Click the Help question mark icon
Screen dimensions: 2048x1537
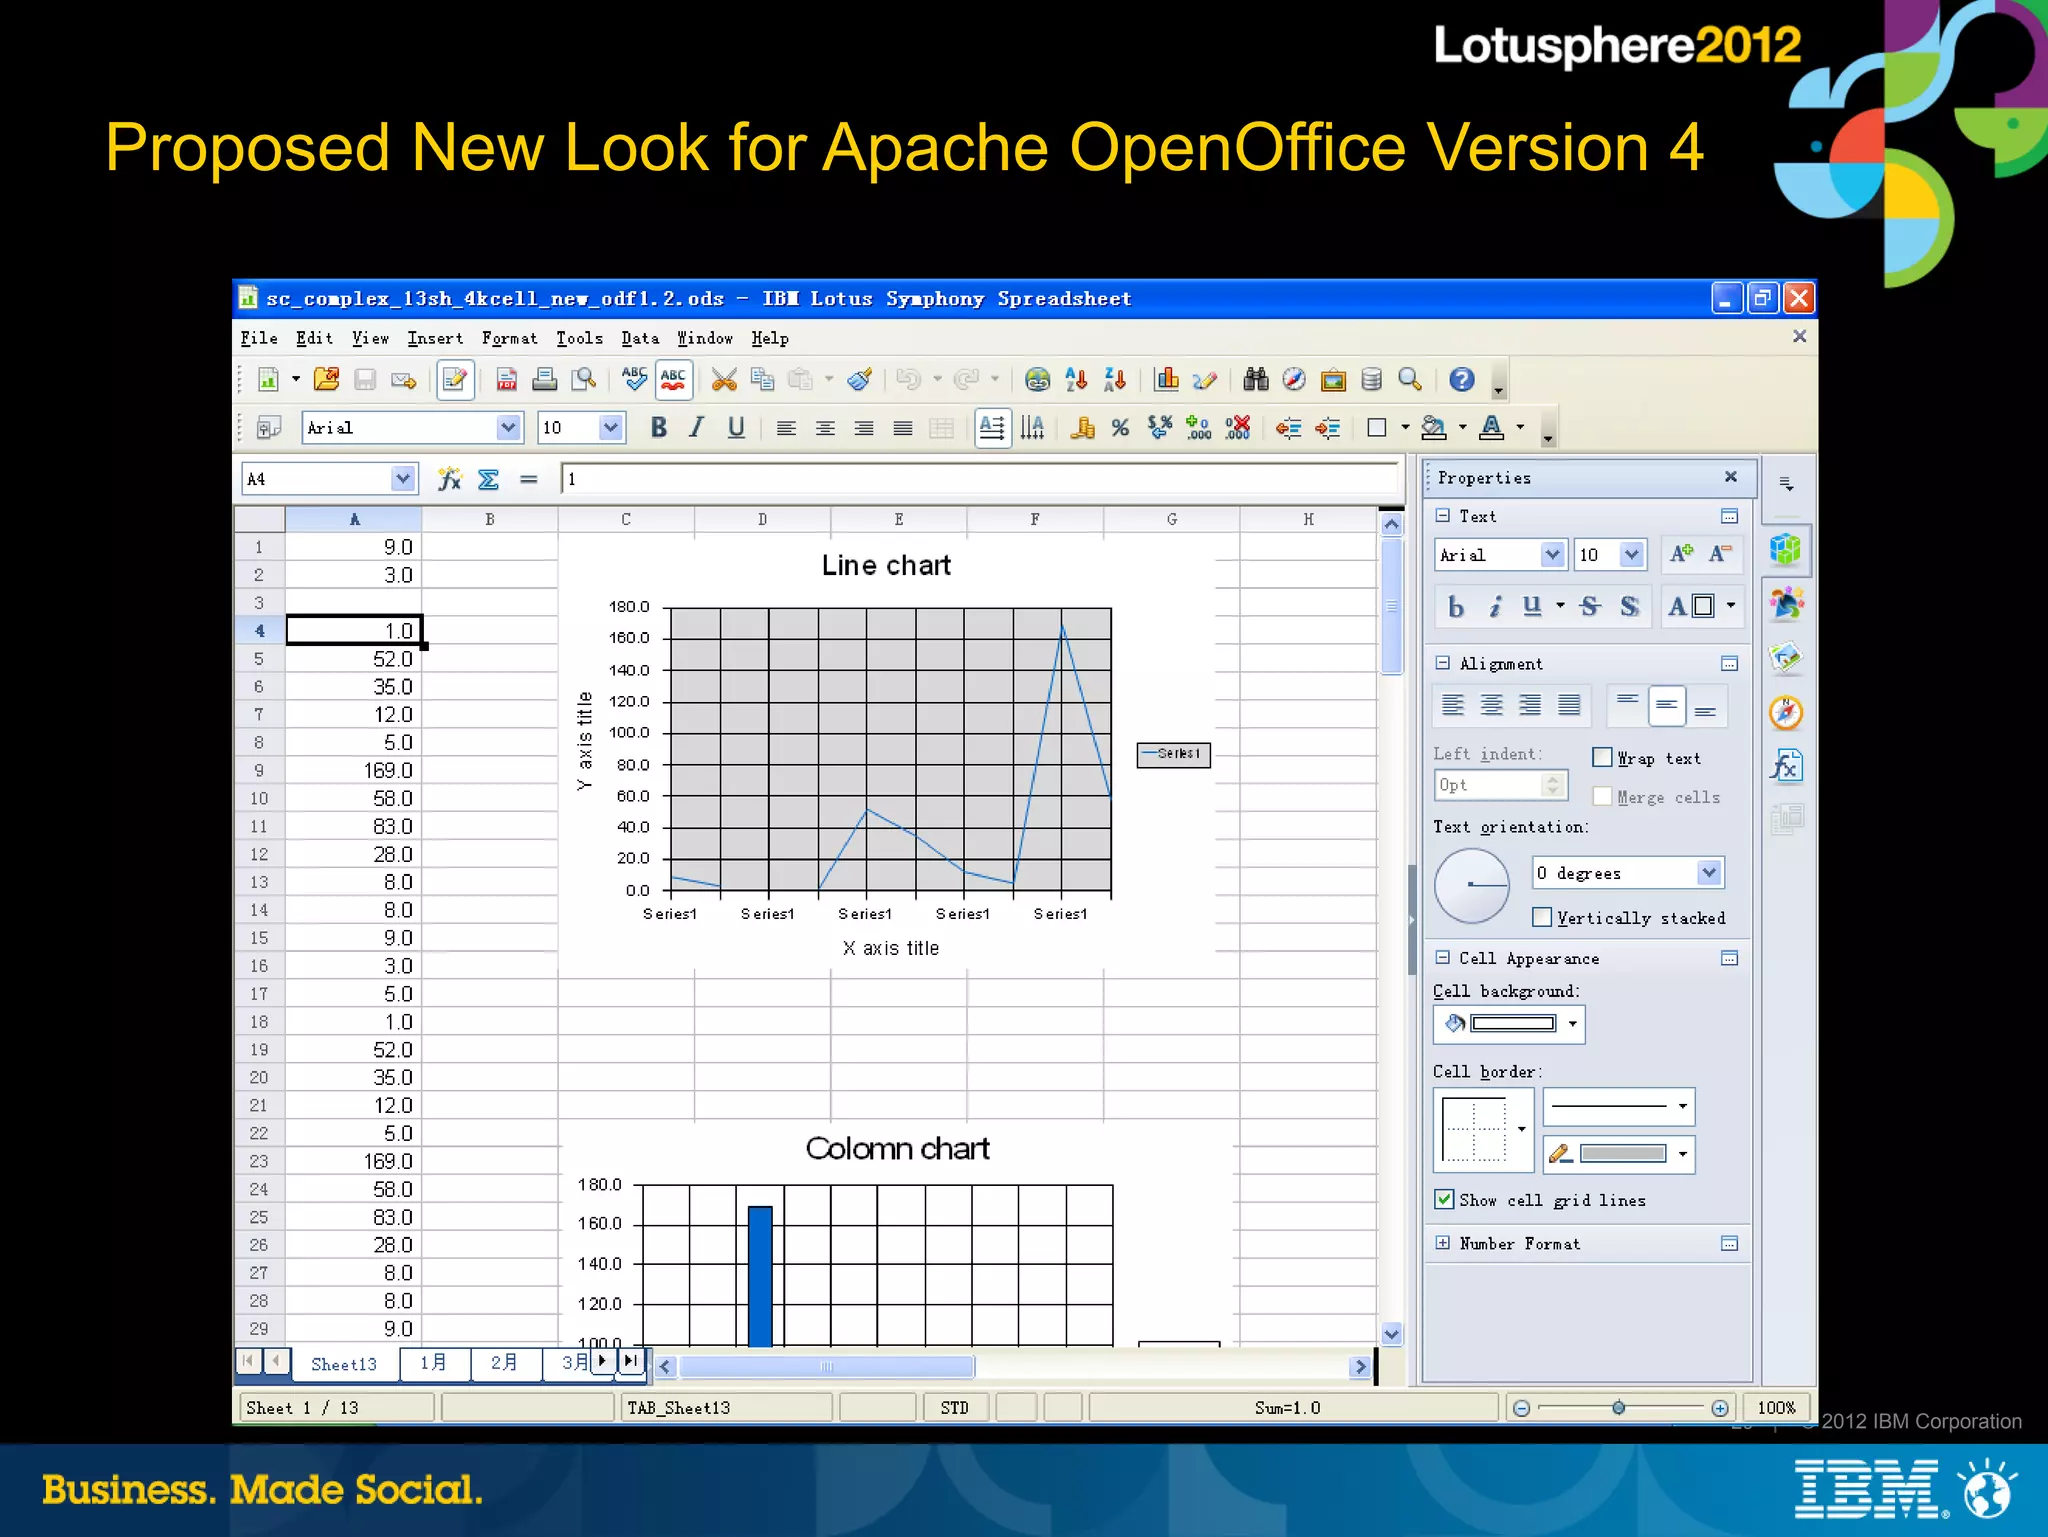1461,380
